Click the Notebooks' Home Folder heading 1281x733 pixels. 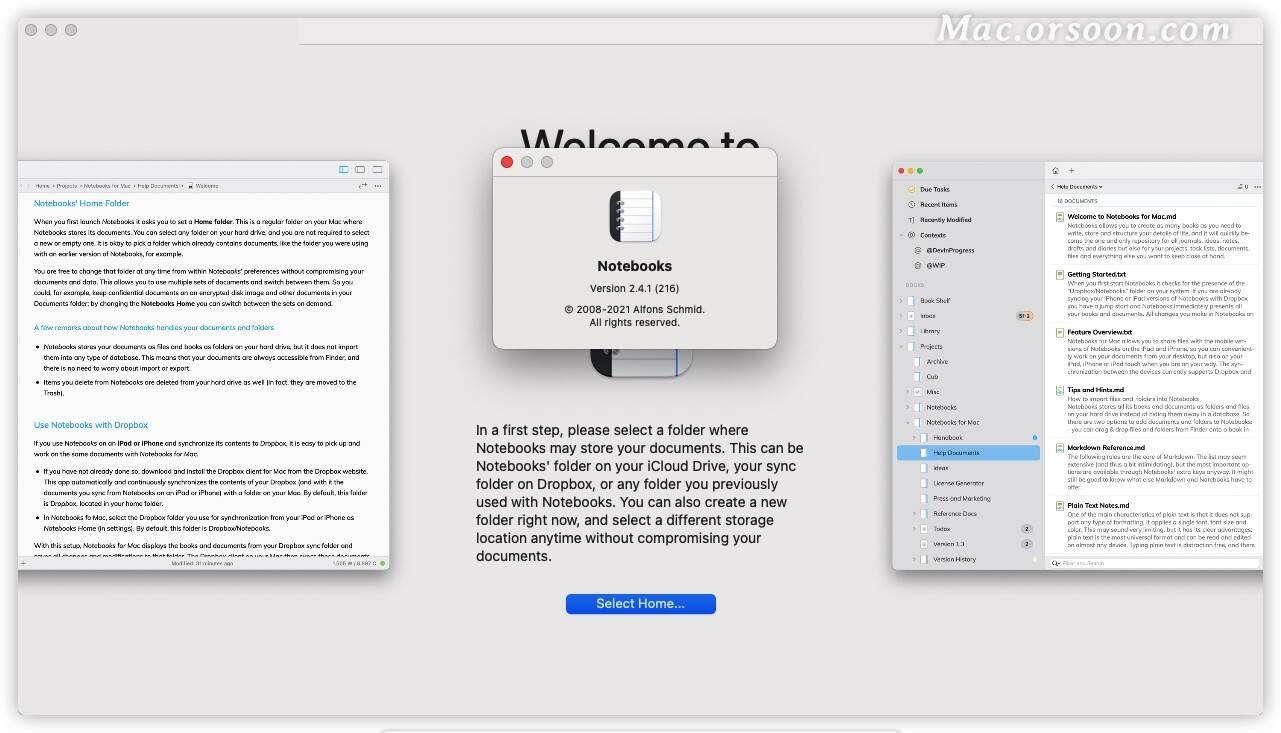[x=82, y=203]
